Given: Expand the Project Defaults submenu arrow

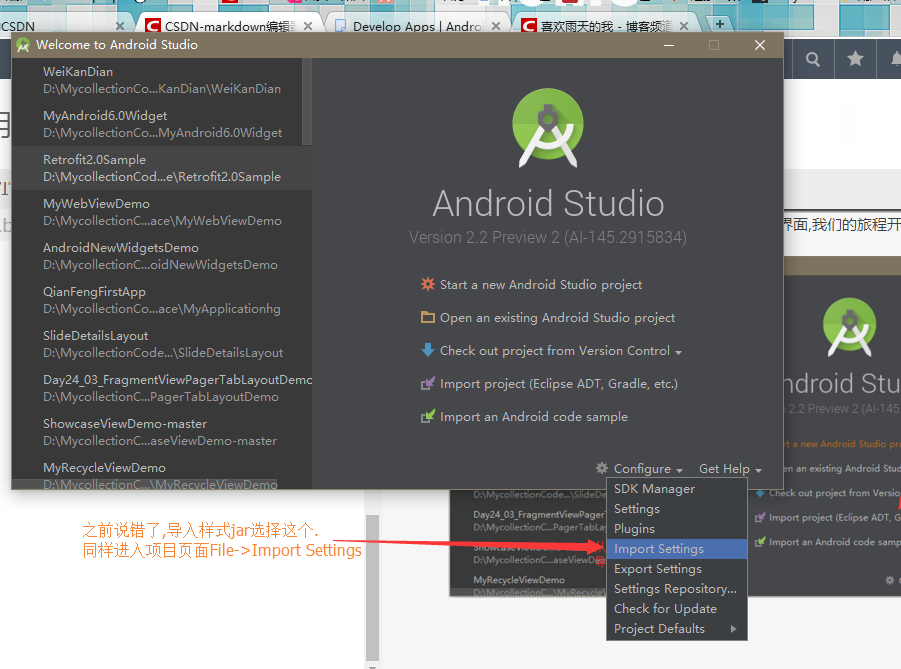Looking at the screenshot, I should pyautogui.click(x=733, y=629).
